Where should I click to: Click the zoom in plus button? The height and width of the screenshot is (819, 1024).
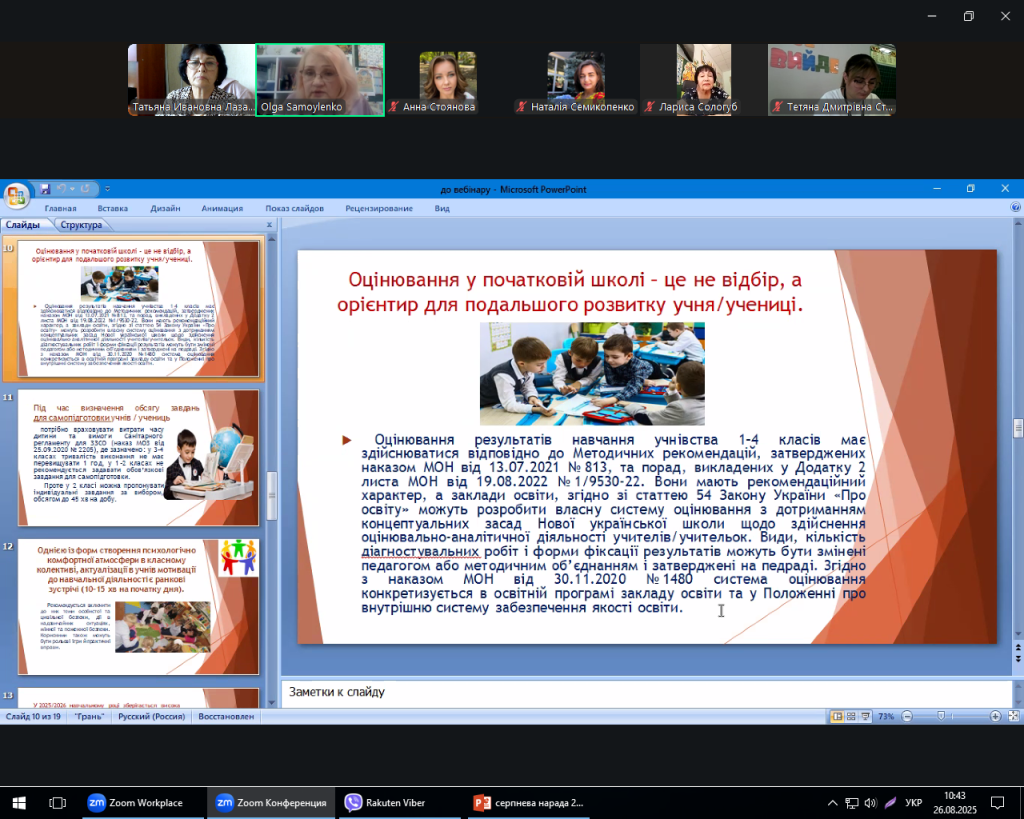pyautogui.click(x=995, y=716)
